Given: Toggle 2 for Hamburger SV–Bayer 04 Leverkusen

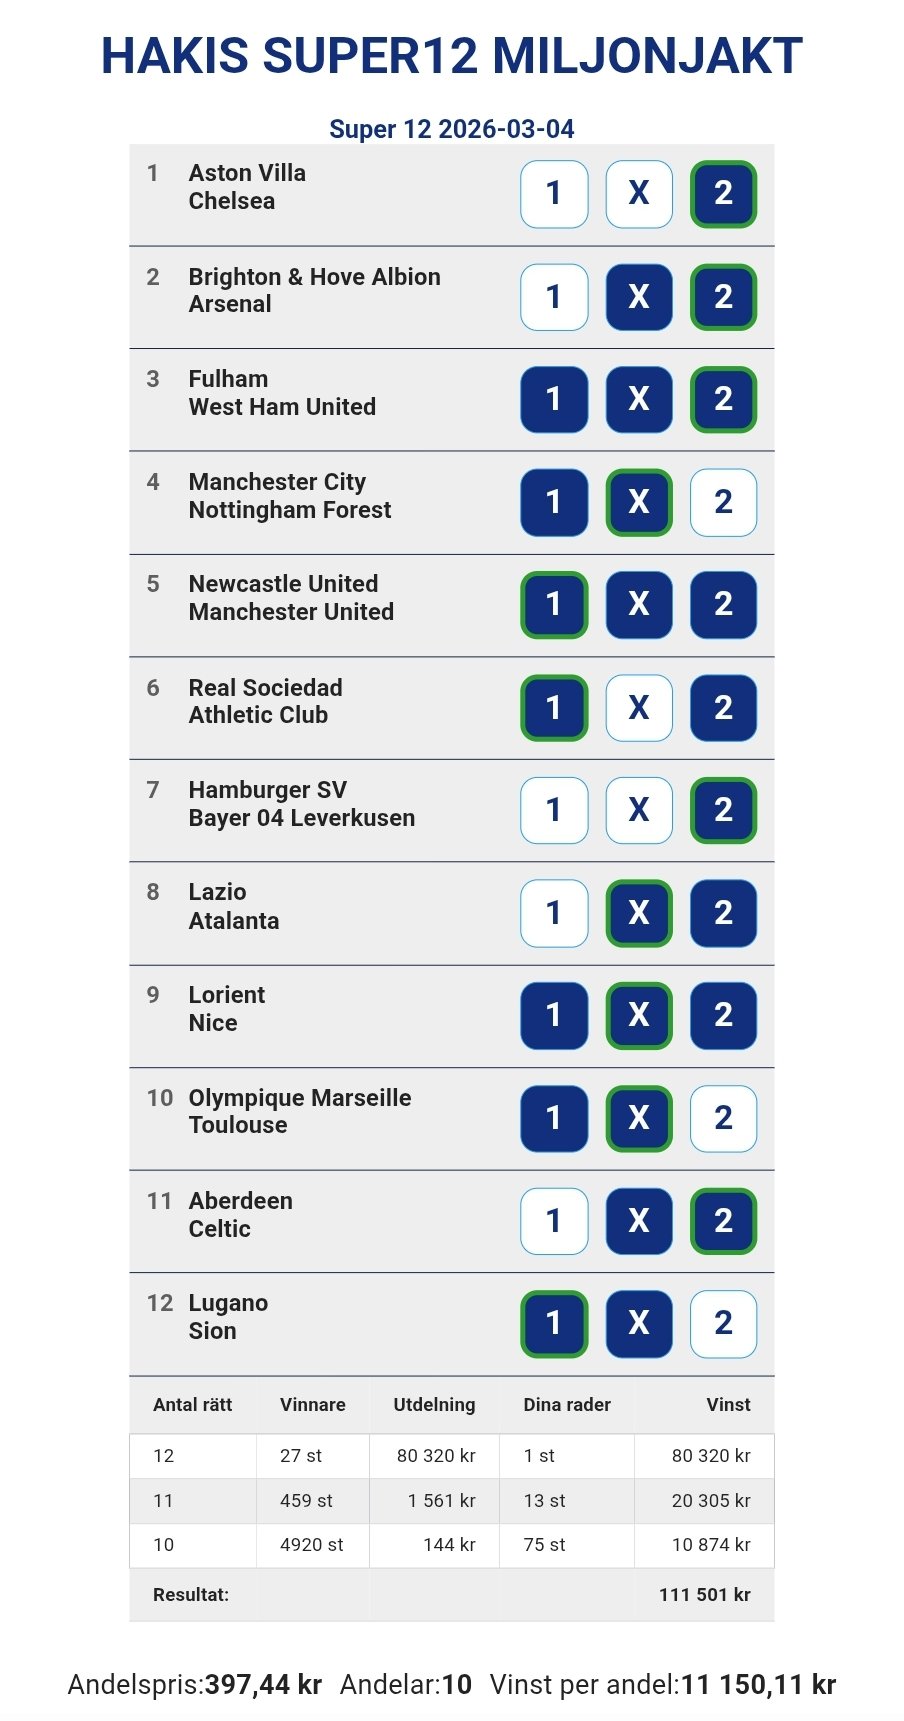Looking at the screenshot, I should click(723, 810).
